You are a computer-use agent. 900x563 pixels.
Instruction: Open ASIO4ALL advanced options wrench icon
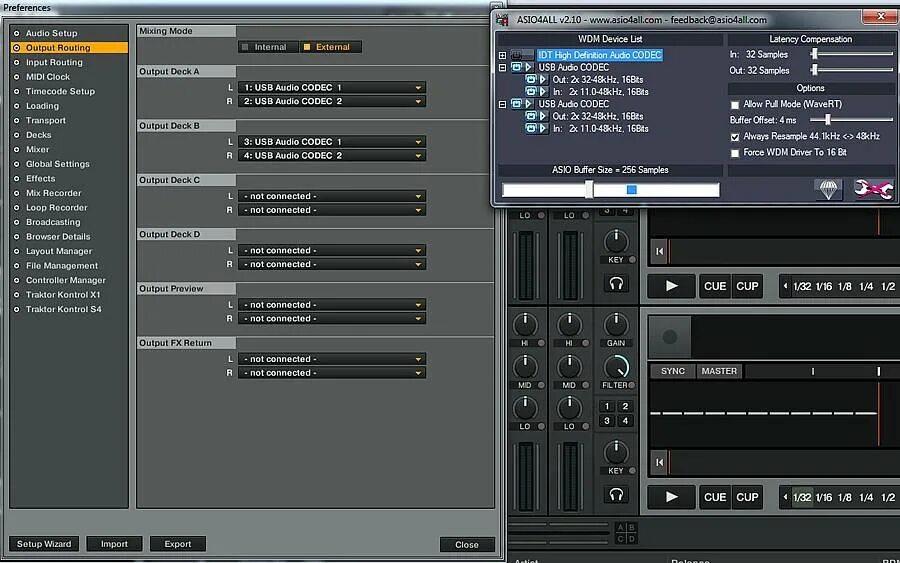point(873,189)
